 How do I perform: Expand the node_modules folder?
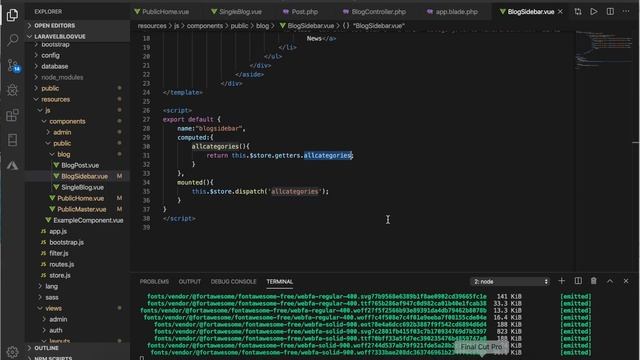tap(62, 77)
